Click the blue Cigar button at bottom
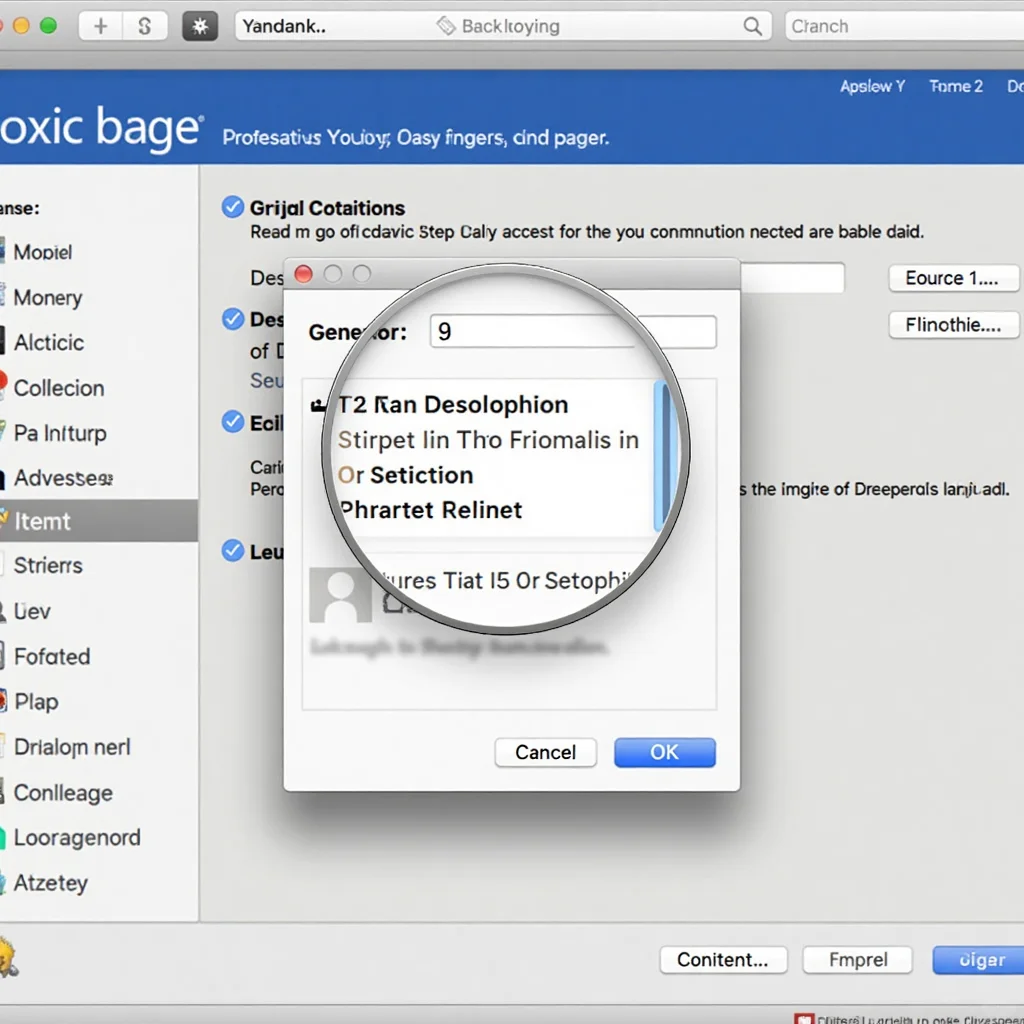Image resolution: width=1024 pixels, height=1024 pixels. pyautogui.click(x=978, y=959)
